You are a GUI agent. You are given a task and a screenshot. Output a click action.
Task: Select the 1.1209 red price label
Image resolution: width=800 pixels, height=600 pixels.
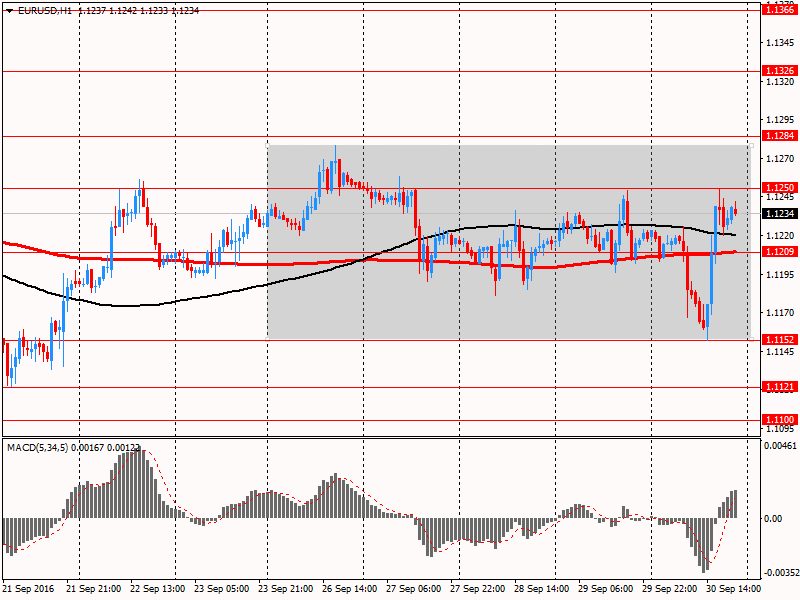click(x=779, y=251)
